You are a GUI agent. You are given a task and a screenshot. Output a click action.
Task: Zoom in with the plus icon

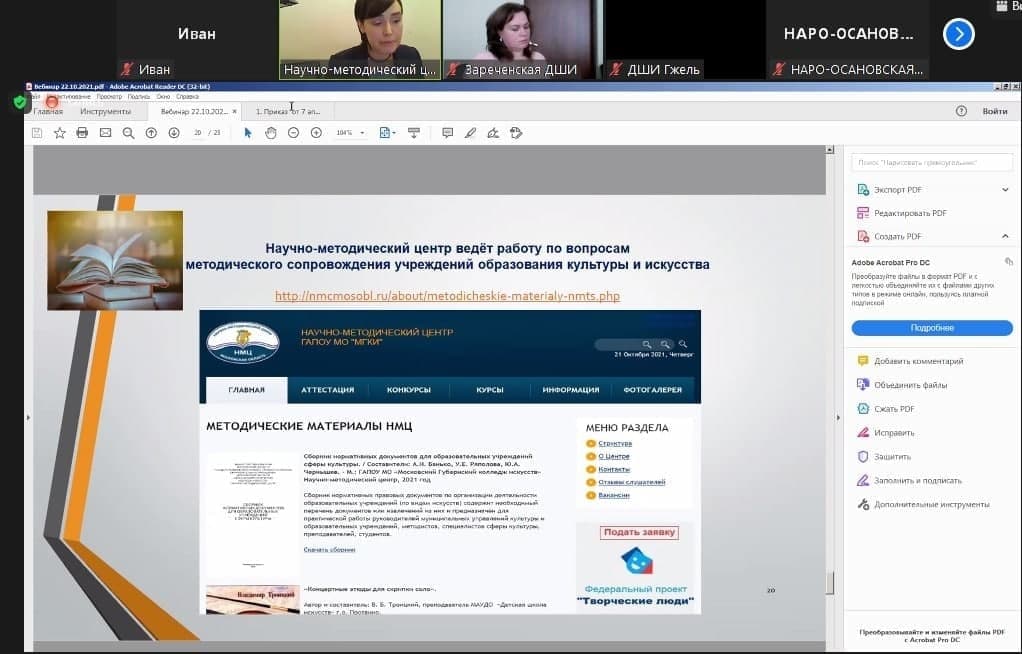tap(316, 133)
